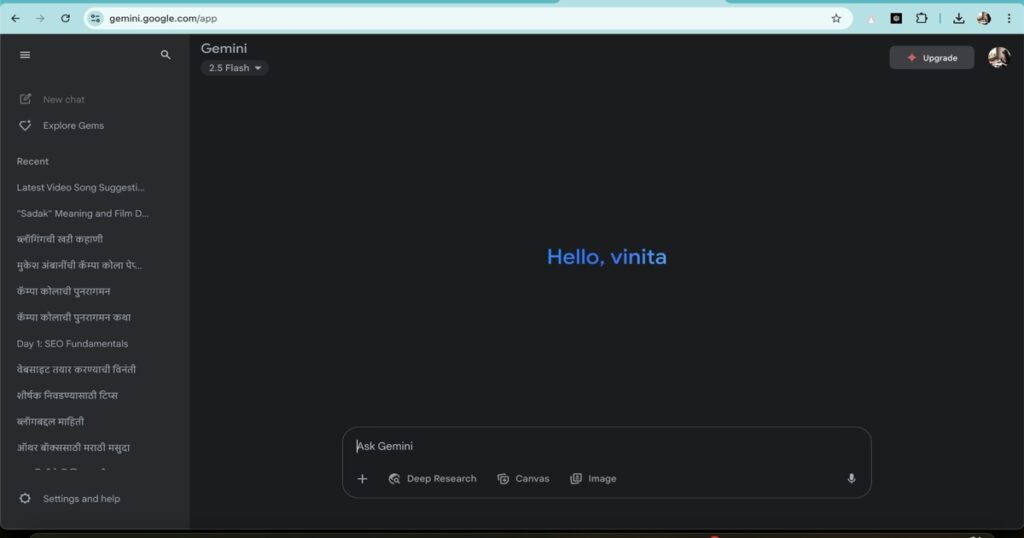Select the Image generation option
Image resolution: width=1024 pixels, height=538 pixels.
tap(593, 479)
